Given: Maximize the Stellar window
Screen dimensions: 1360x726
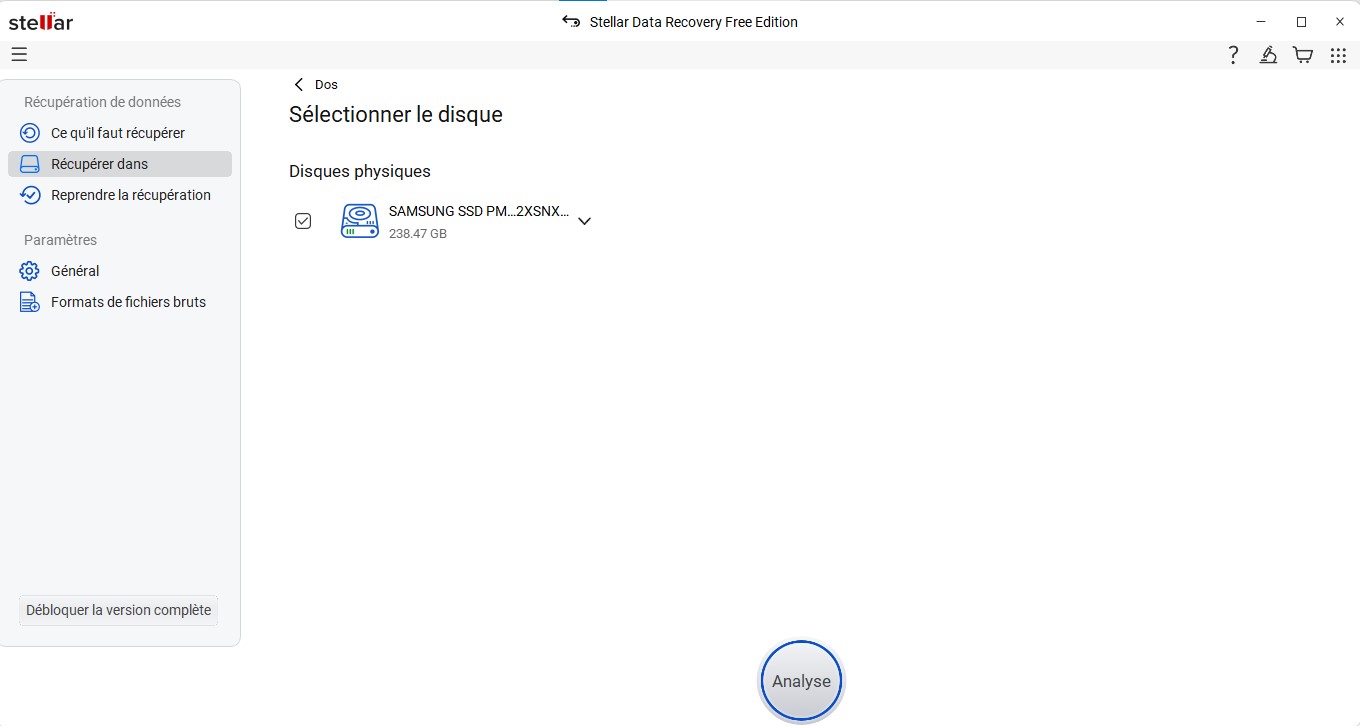Looking at the screenshot, I should [x=1301, y=21].
